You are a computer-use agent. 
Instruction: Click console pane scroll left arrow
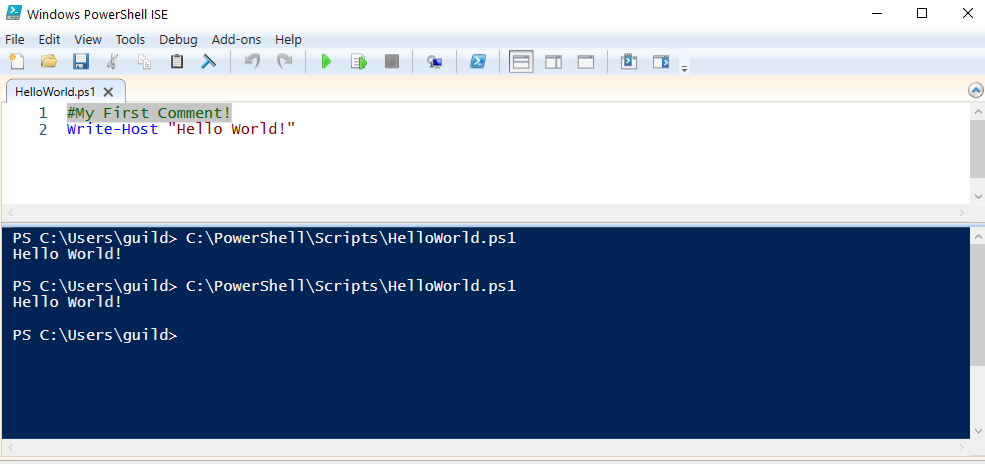point(9,447)
